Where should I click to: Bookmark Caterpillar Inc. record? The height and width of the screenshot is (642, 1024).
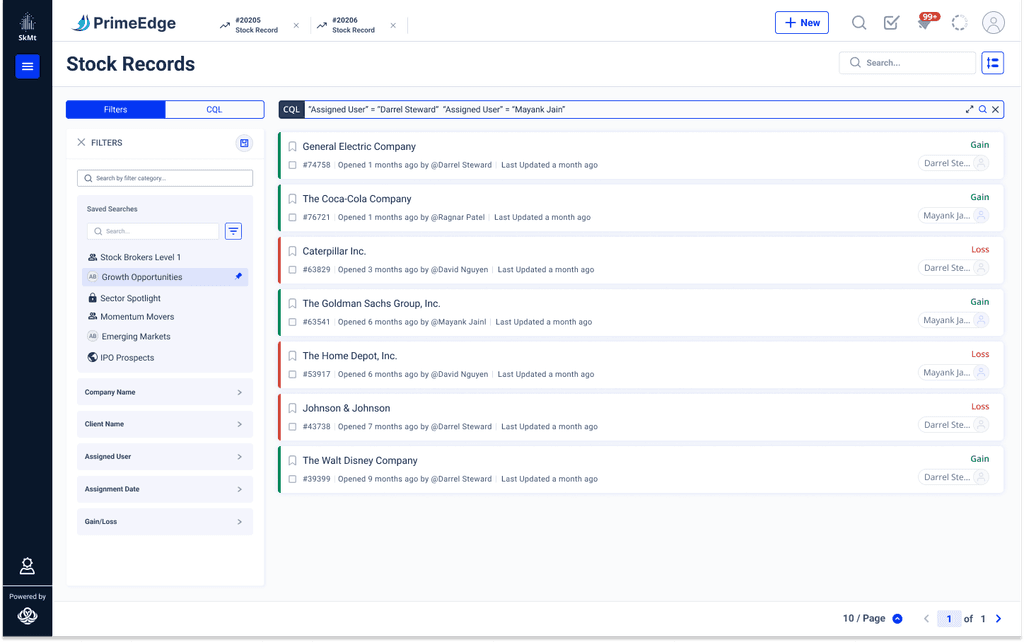(293, 251)
